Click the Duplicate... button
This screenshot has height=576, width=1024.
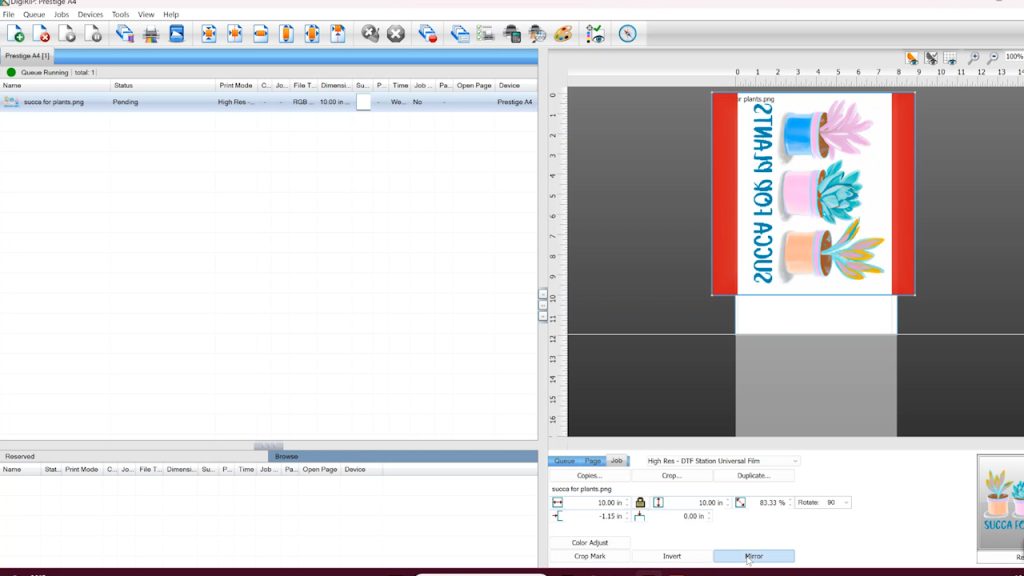coord(753,476)
